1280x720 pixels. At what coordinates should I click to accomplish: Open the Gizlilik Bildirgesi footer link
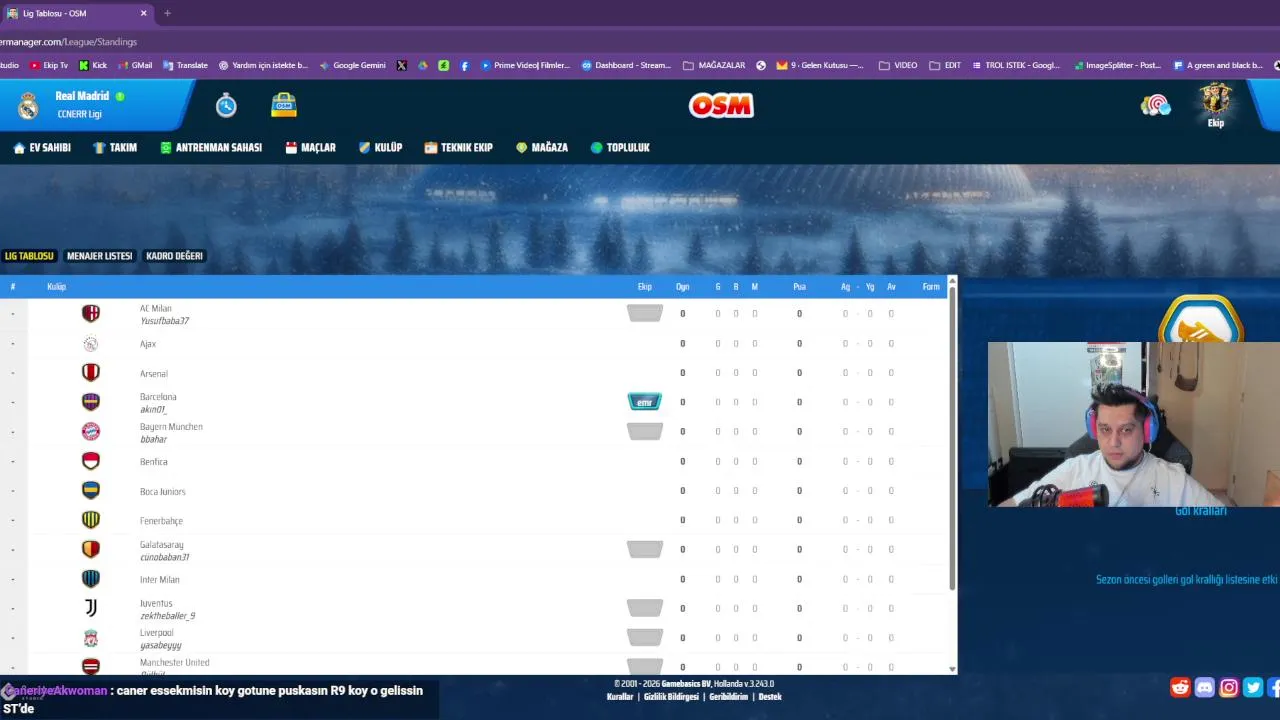pos(671,697)
